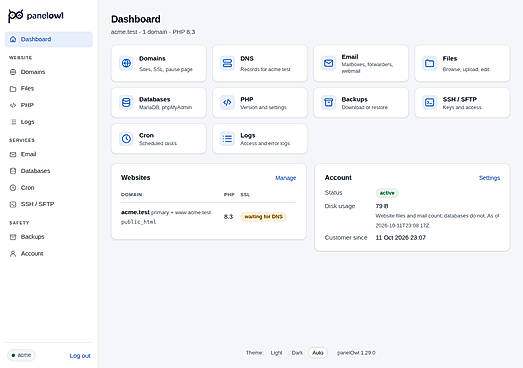Click the panelowl owl logo
This screenshot has height=368, width=523.
pyautogui.click(x=16, y=16)
